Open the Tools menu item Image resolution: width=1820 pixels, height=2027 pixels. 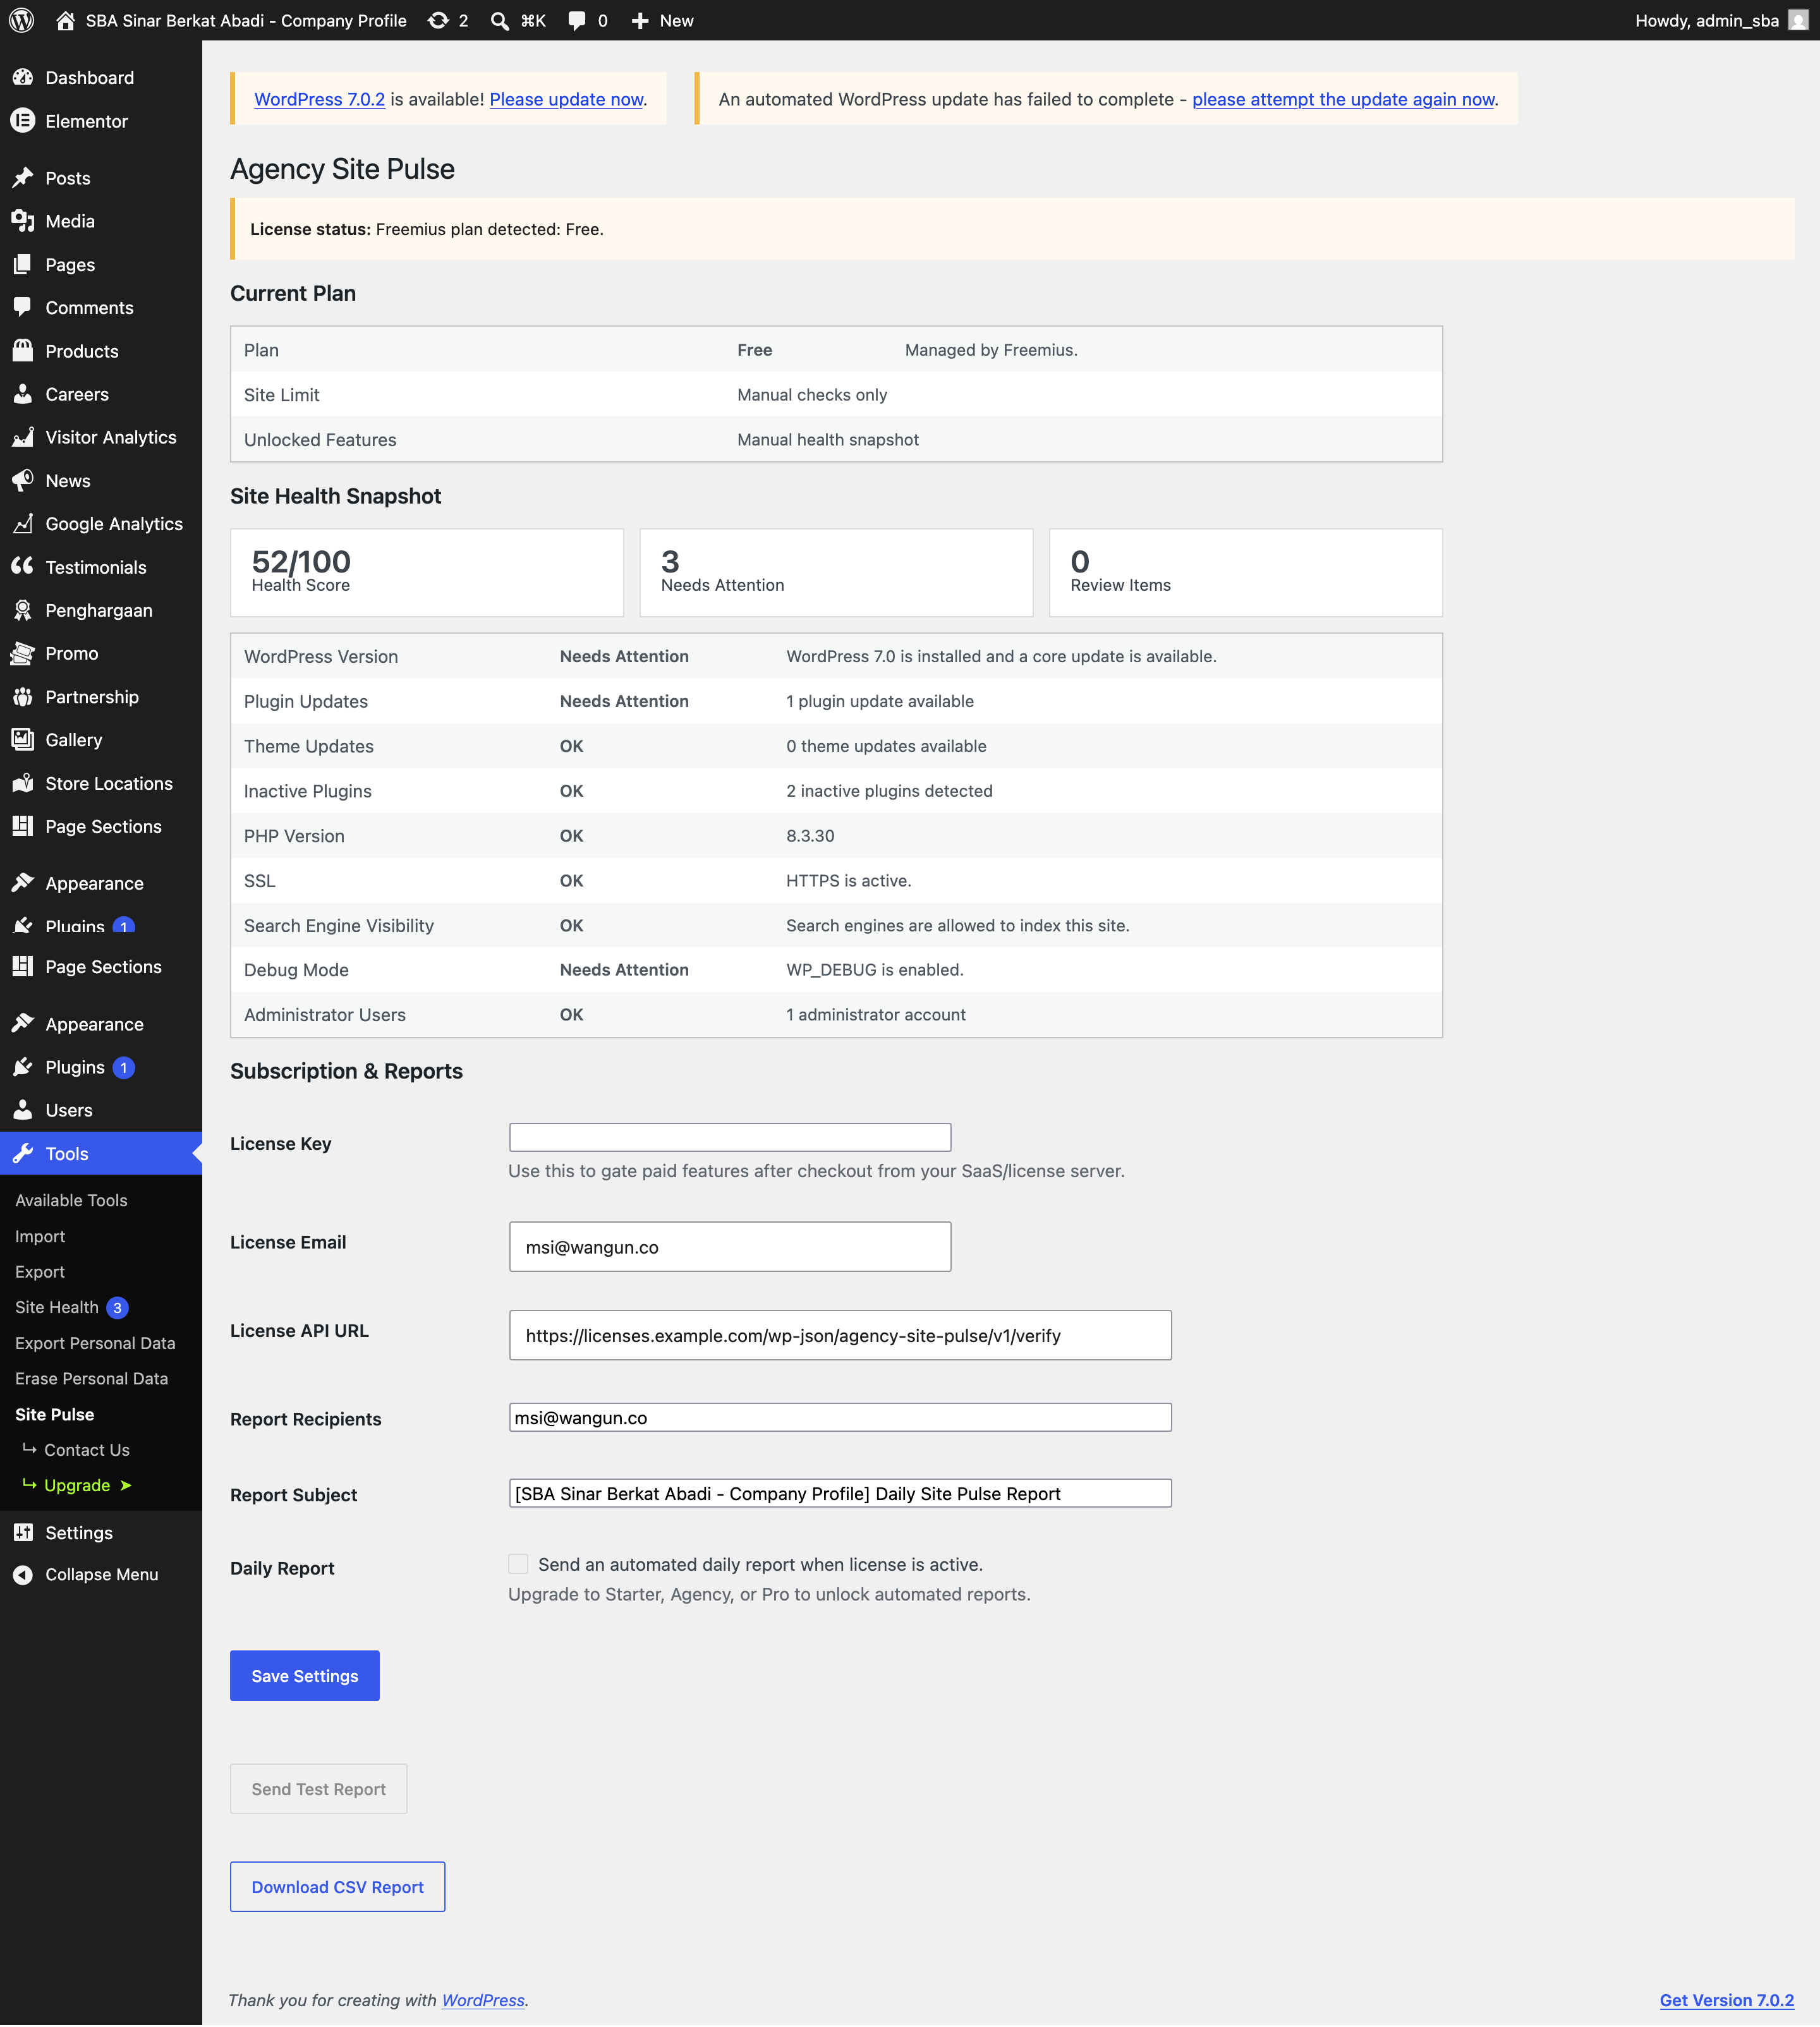coord(101,1153)
